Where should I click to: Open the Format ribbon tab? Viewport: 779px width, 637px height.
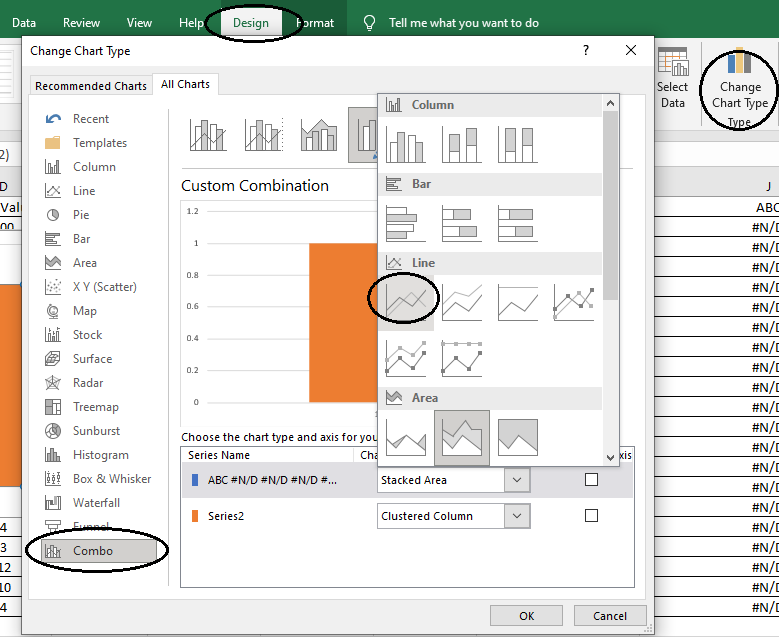coord(315,23)
